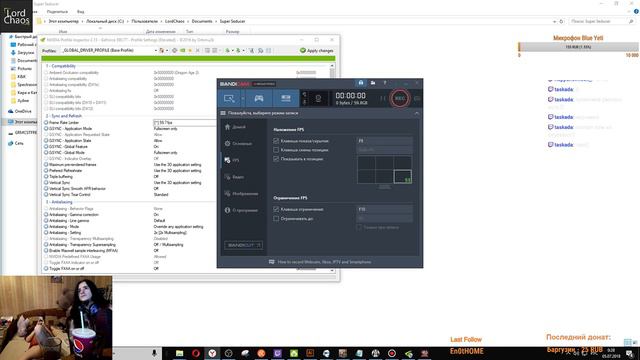
Task: Select Bandicam screen recording mode icon
Action: [229, 98]
